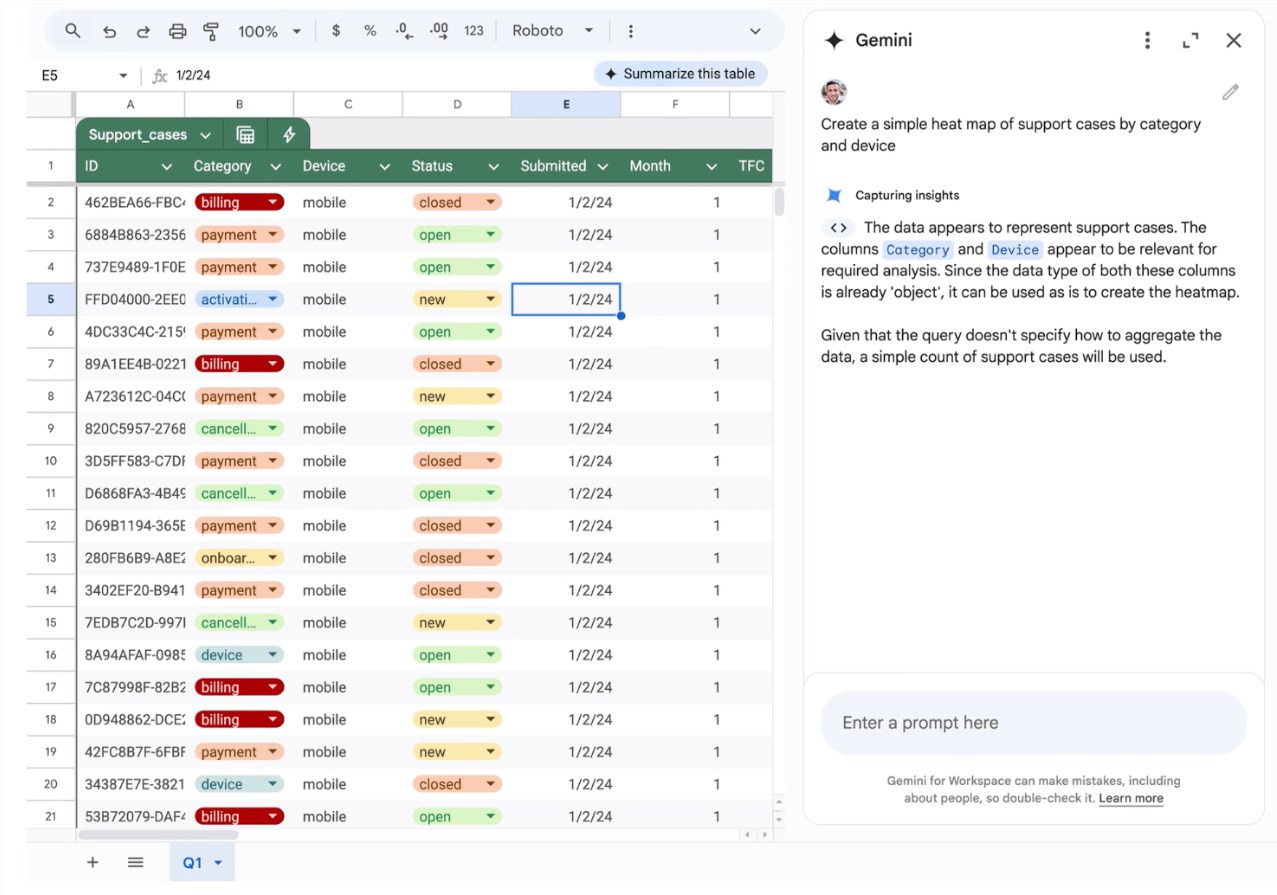Apply currency format with the $ icon

click(x=336, y=31)
